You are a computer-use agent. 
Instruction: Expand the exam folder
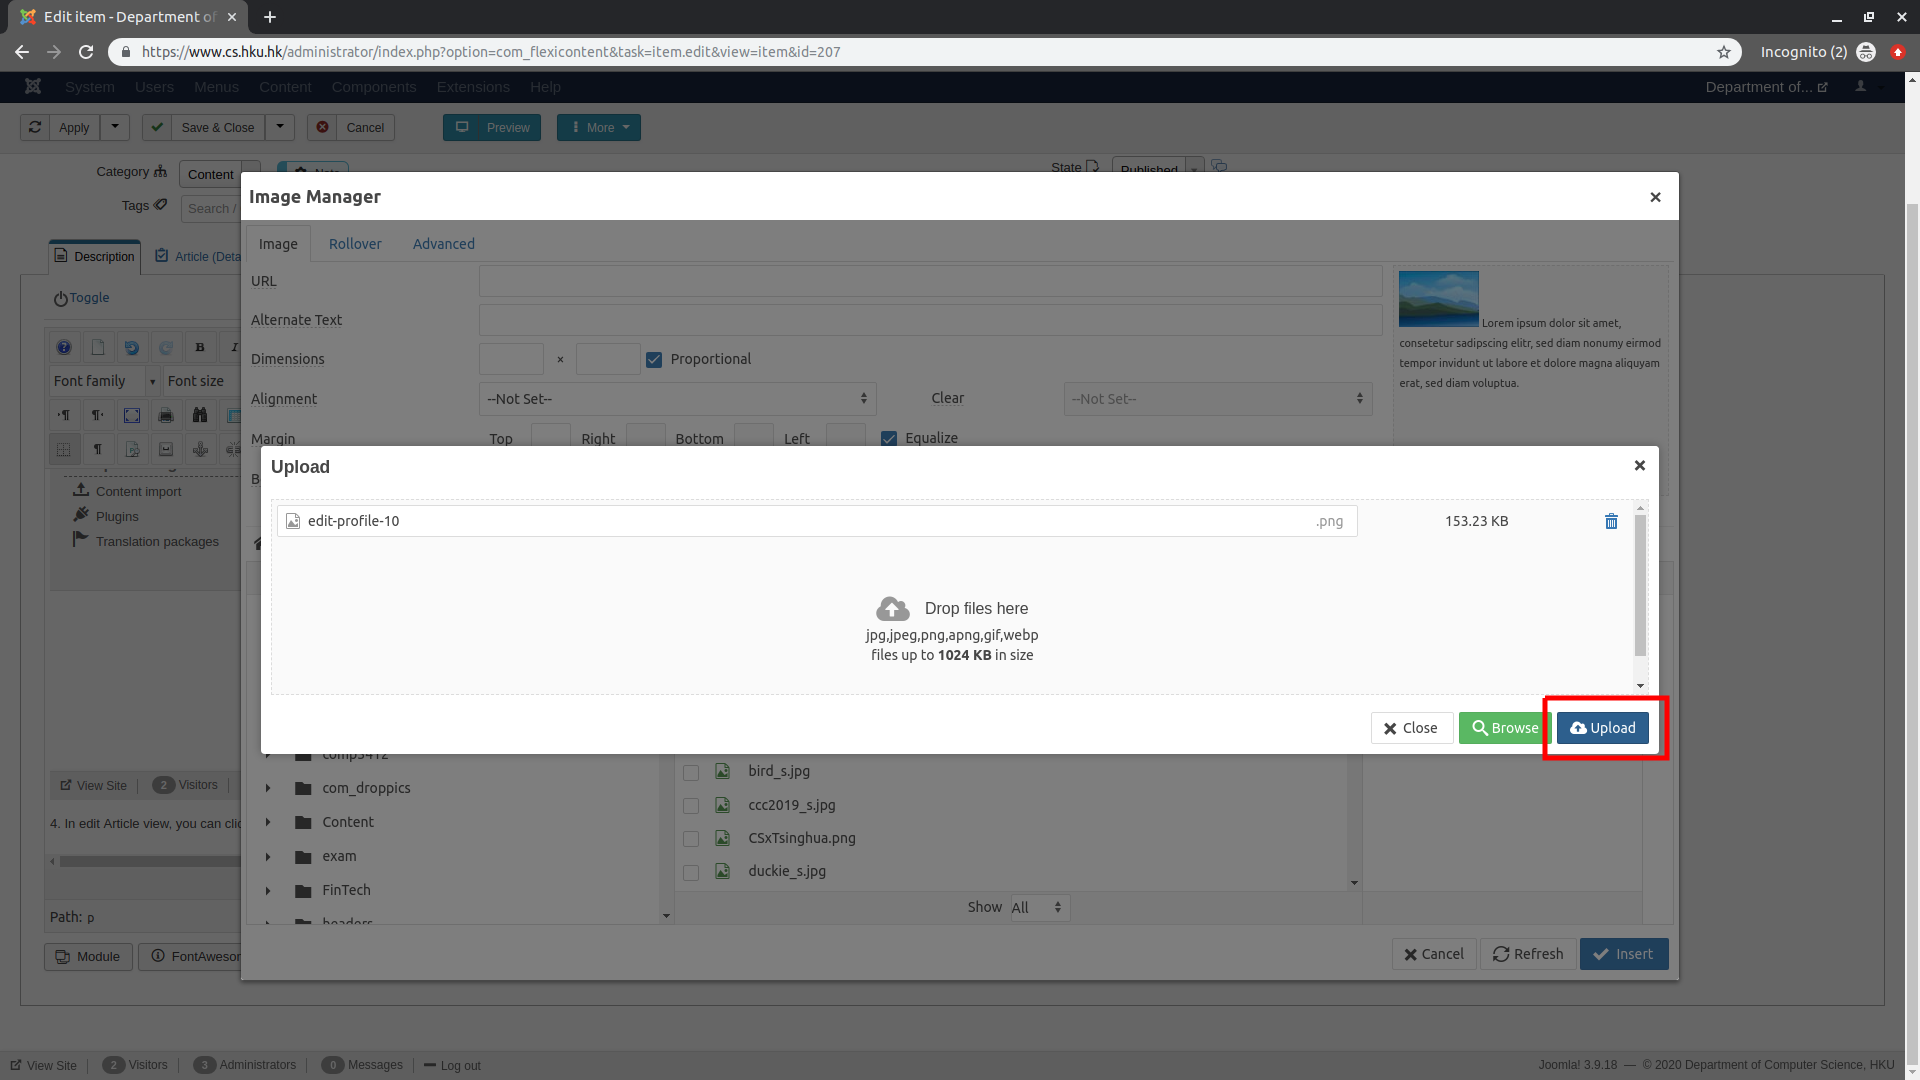(268, 856)
